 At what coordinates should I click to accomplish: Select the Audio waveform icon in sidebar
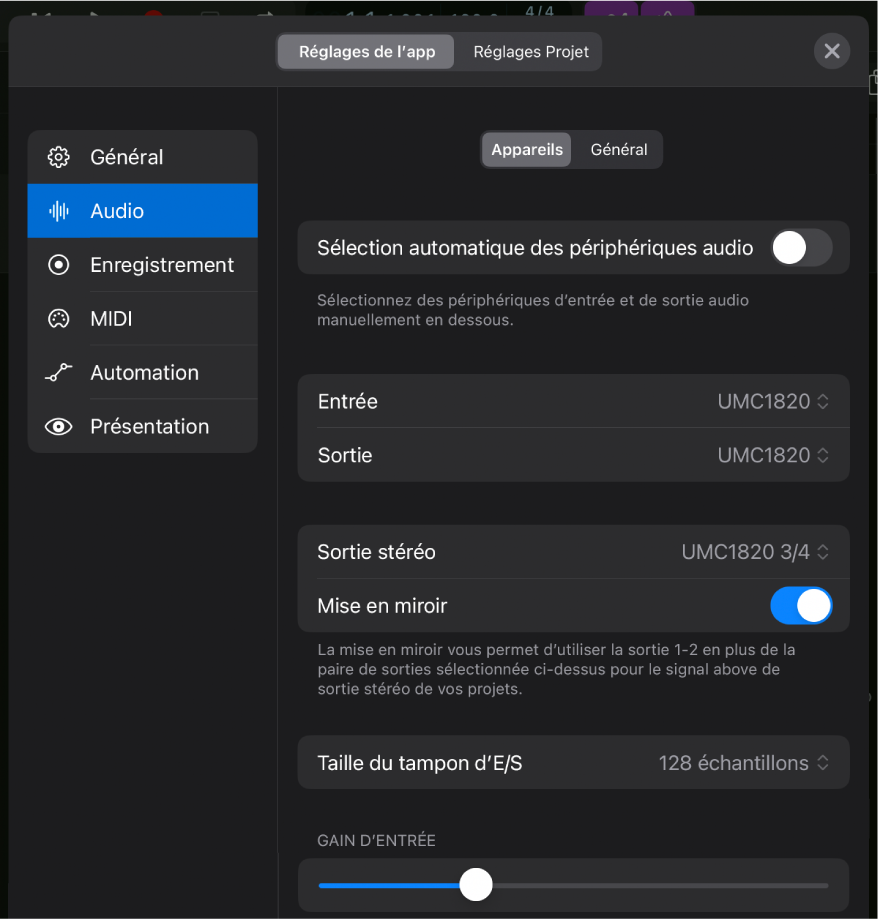point(58,210)
